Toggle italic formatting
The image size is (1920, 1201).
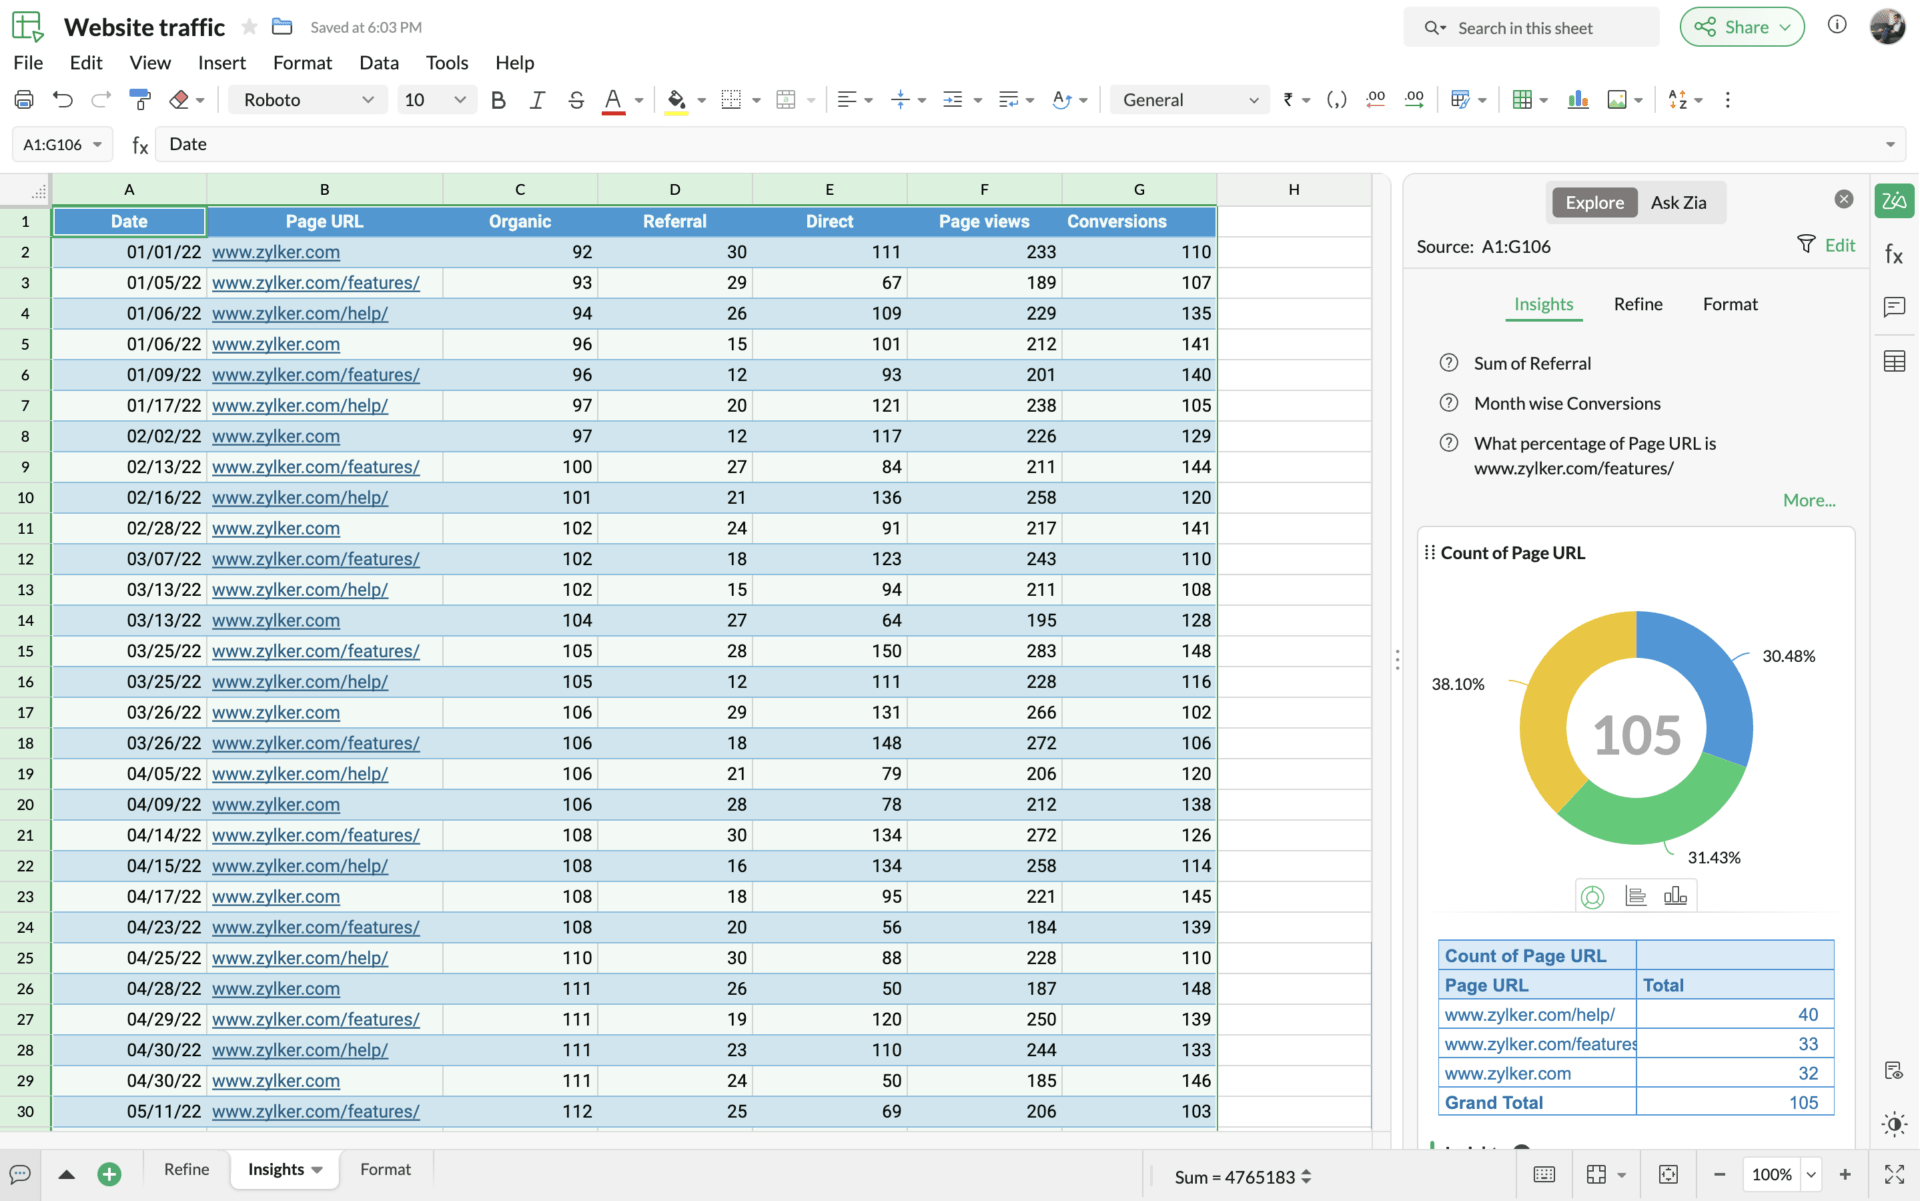tap(537, 99)
